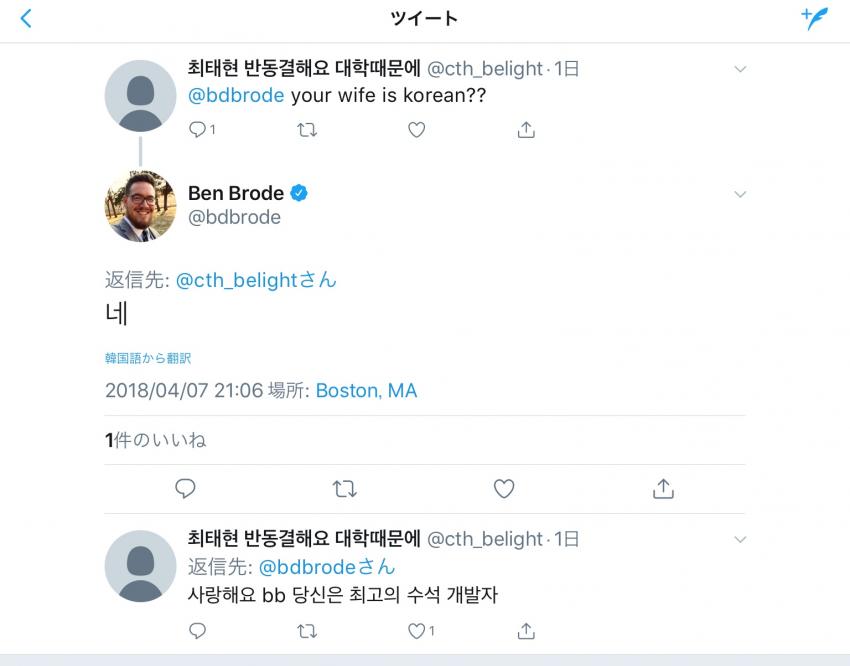Viewport: 850px width, 666px height.
Task: Like the bottom reply tweet with 1 like
Action: pos(418,631)
